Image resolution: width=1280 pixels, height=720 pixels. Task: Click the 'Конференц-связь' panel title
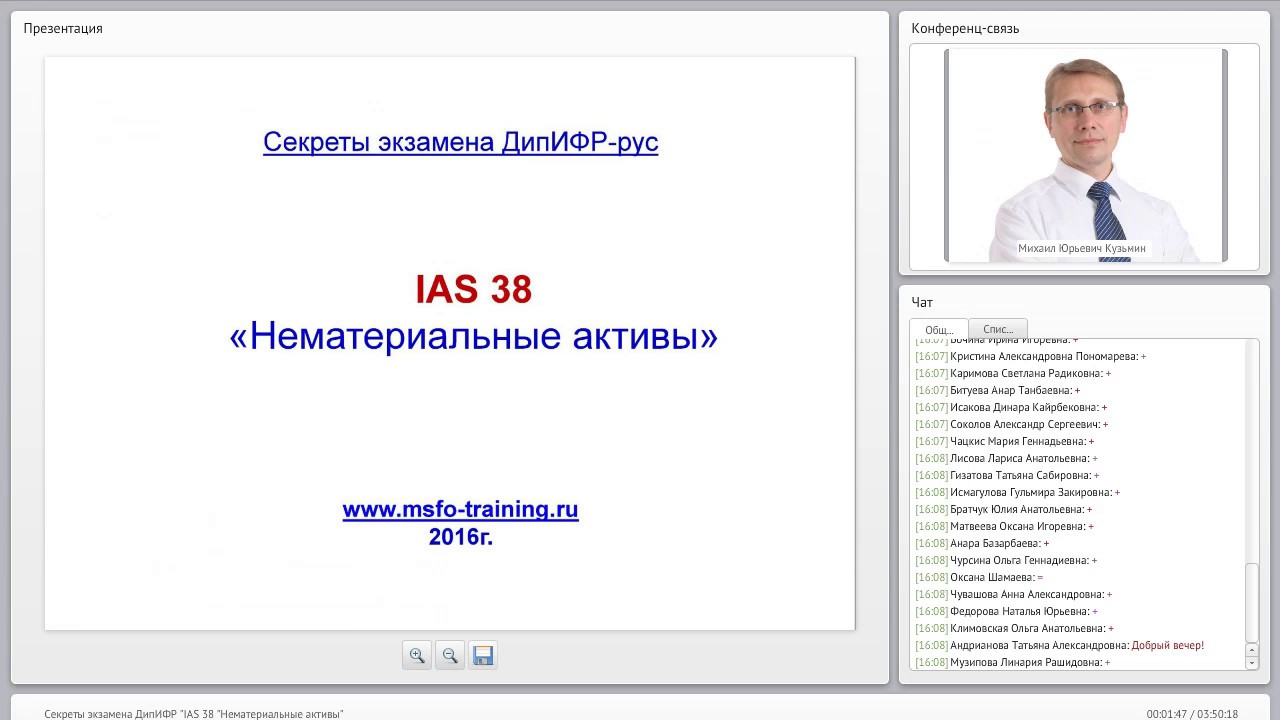(965, 28)
